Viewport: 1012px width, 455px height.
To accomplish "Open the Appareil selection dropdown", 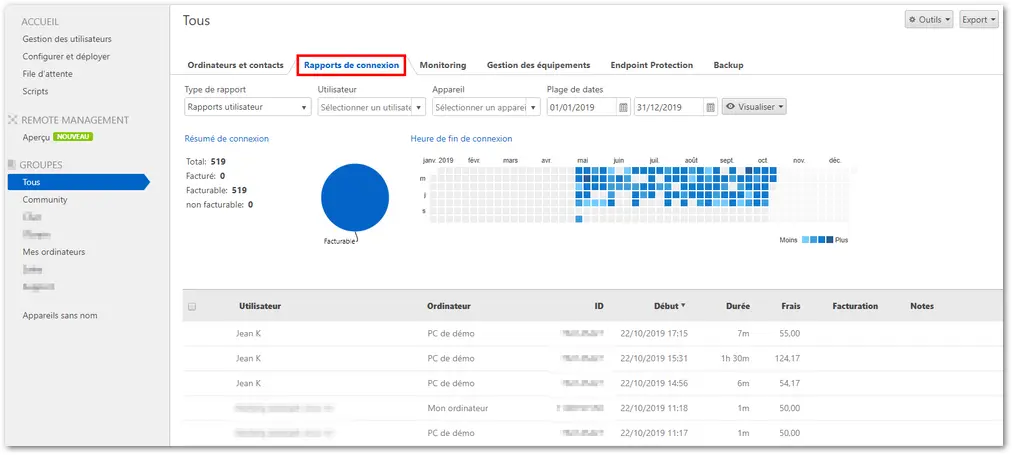I will tap(487, 107).
